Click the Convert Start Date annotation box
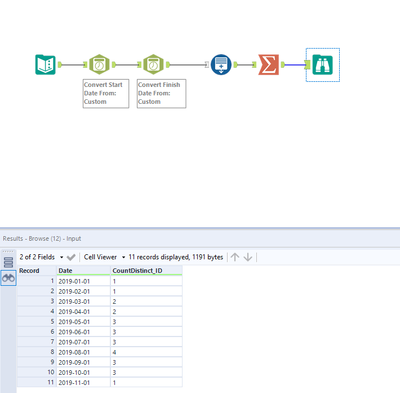The height and width of the screenshot is (393, 400). [x=106, y=93]
